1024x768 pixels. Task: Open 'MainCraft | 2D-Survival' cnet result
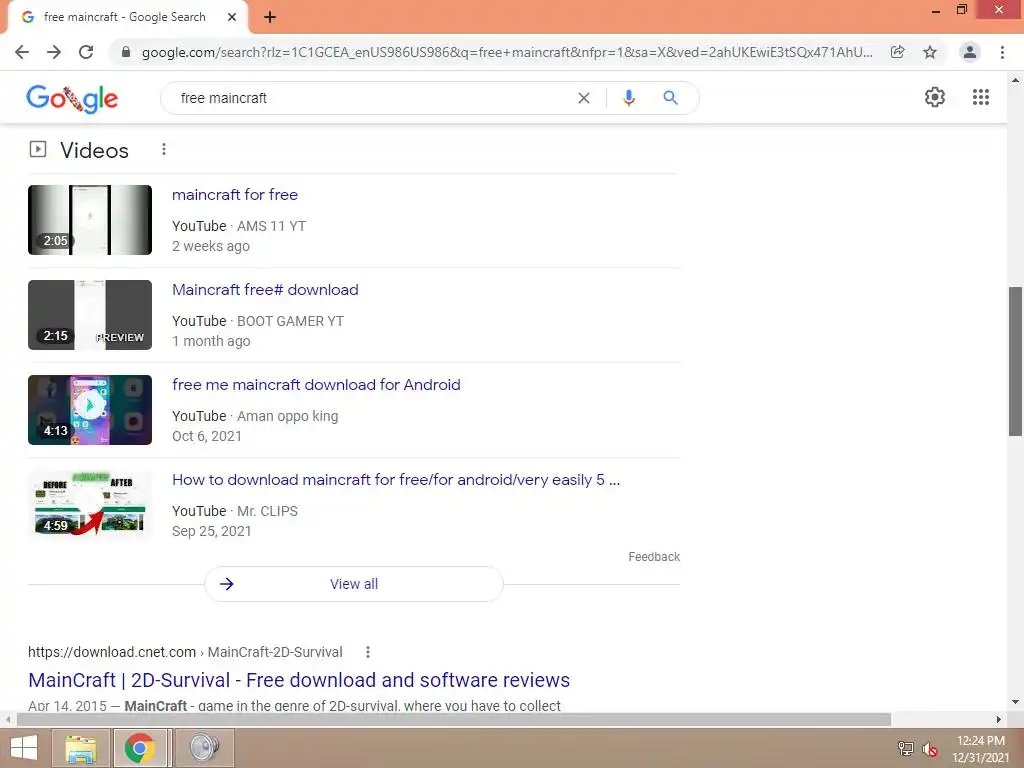tap(299, 680)
